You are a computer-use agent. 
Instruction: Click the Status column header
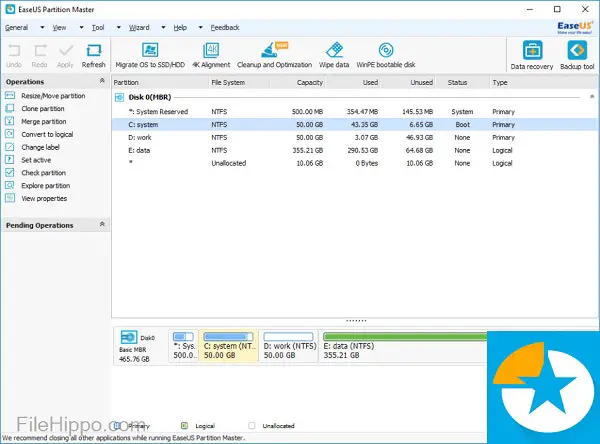pos(463,82)
